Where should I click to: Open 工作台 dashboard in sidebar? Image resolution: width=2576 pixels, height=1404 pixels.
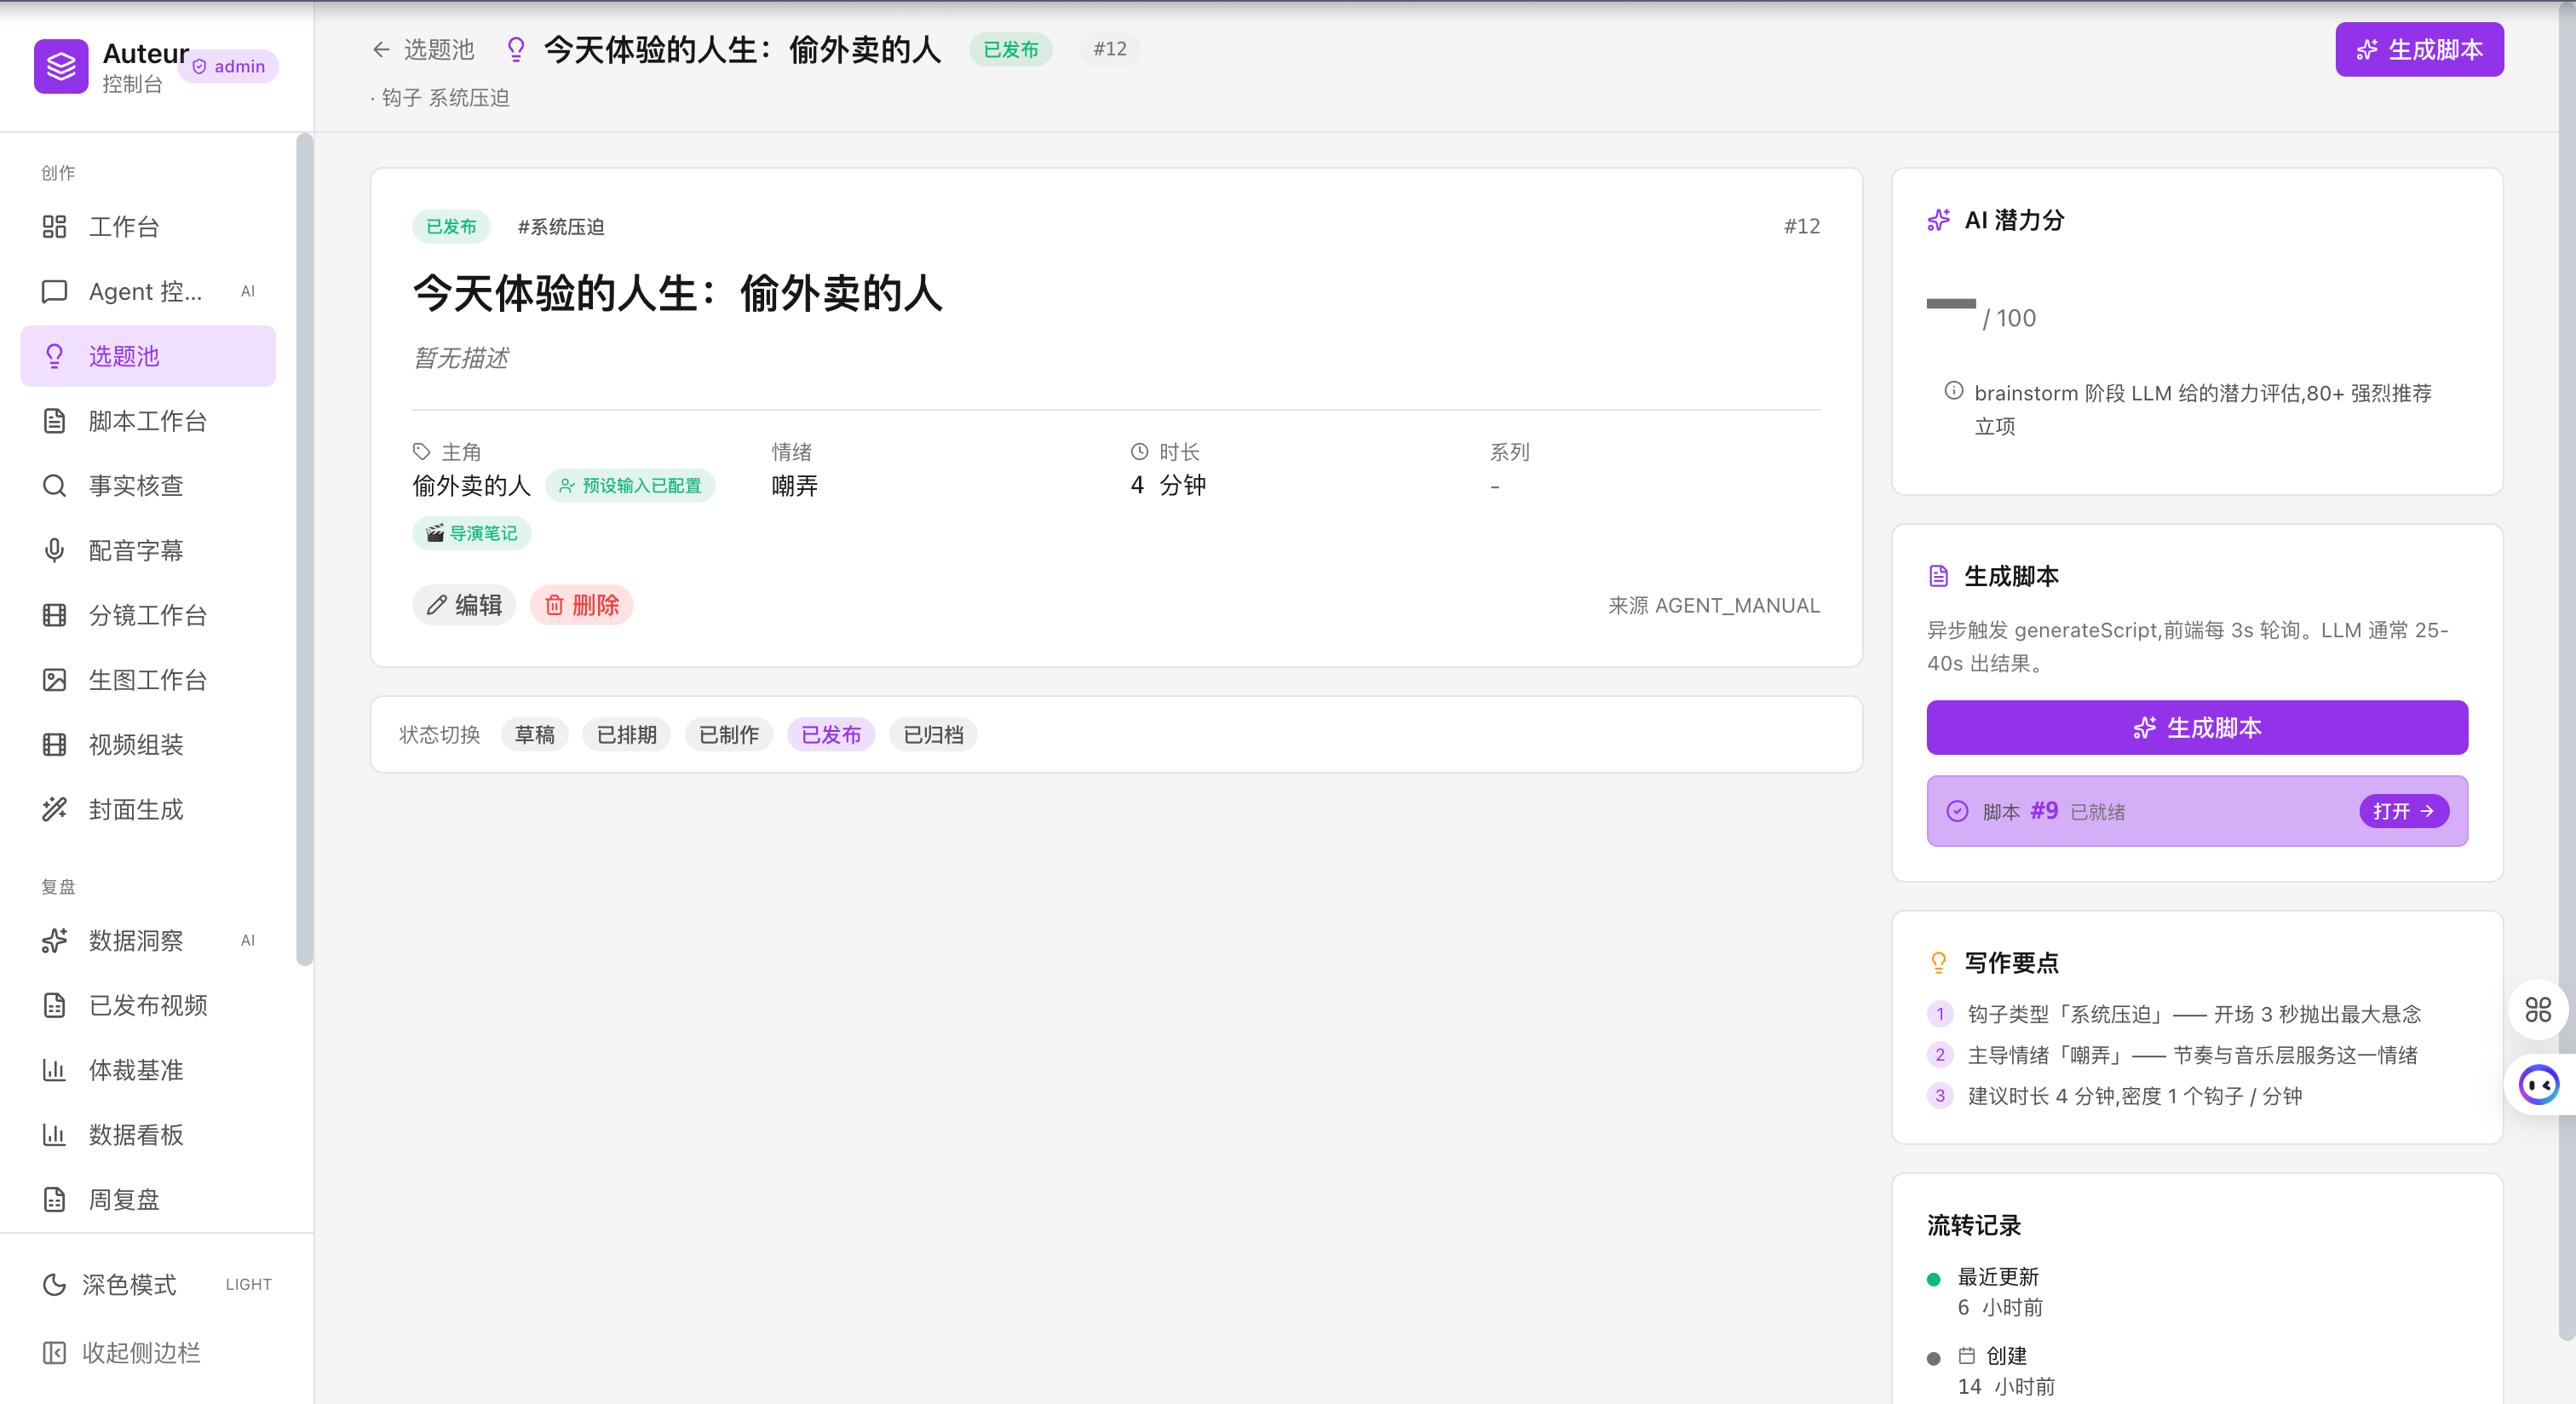[x=148, y=227]
